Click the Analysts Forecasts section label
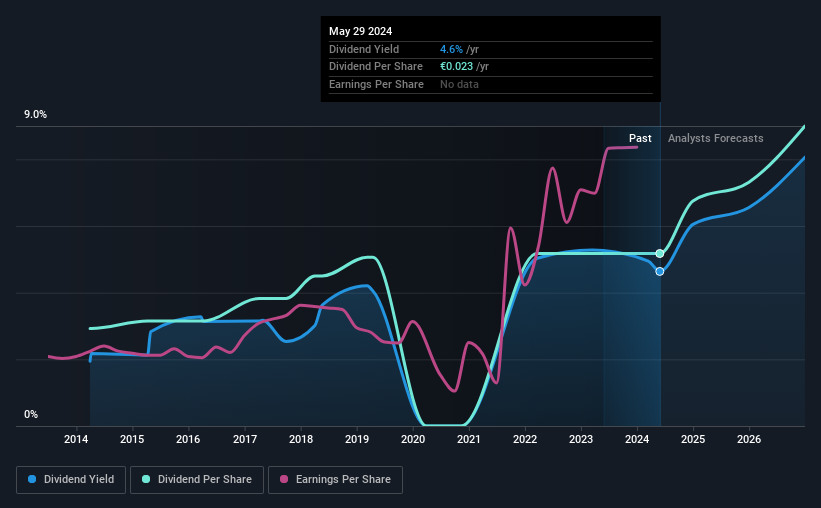Viewport: 821px width, 508px height. click(715, 138)
